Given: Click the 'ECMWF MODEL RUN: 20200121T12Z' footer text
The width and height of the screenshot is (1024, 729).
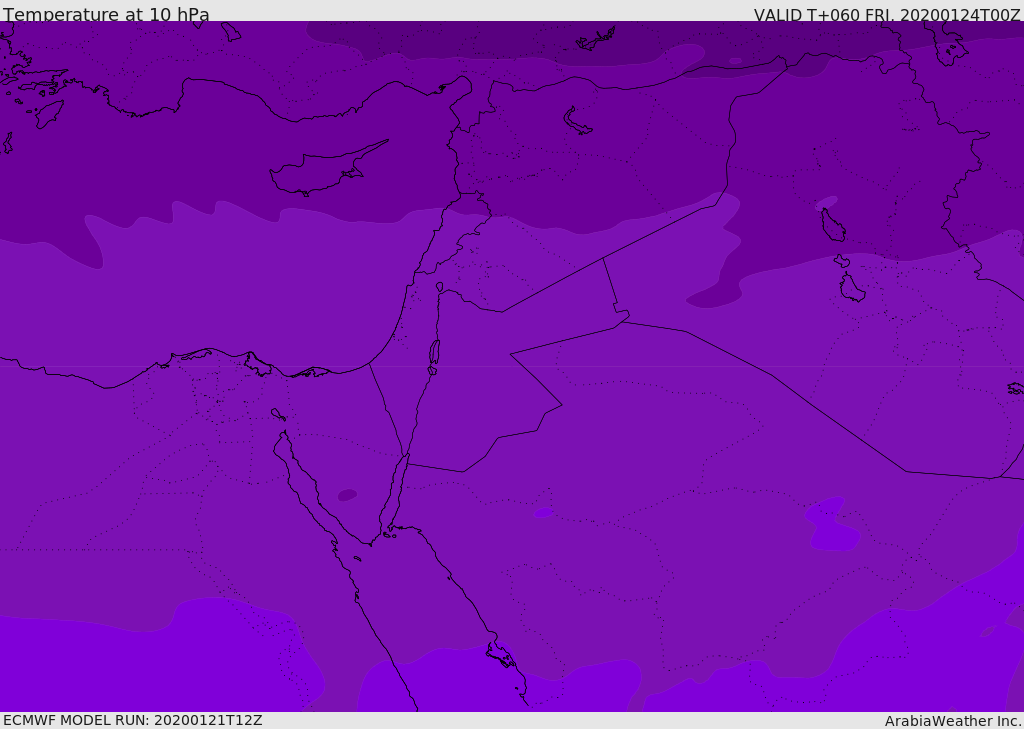Looking at the screenshot, I should [x=133, y=720].
